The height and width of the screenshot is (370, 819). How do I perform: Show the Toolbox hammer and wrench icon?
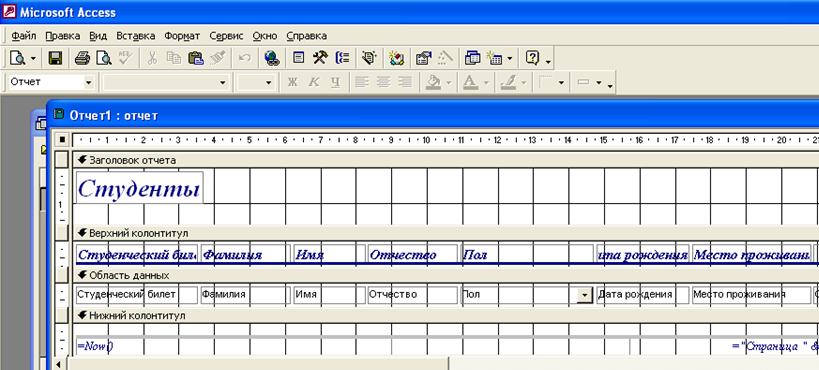320,57
